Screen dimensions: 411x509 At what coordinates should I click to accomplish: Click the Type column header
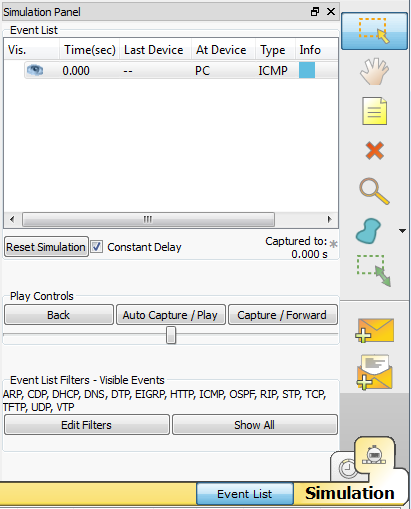click(275, 50)
